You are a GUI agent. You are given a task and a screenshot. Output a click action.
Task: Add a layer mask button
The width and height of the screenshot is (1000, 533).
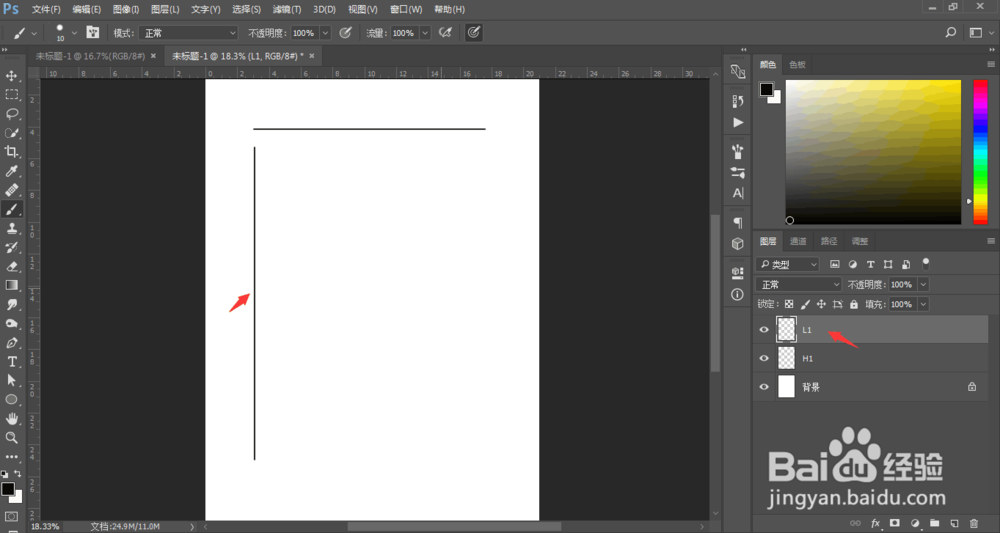[895, 523]
